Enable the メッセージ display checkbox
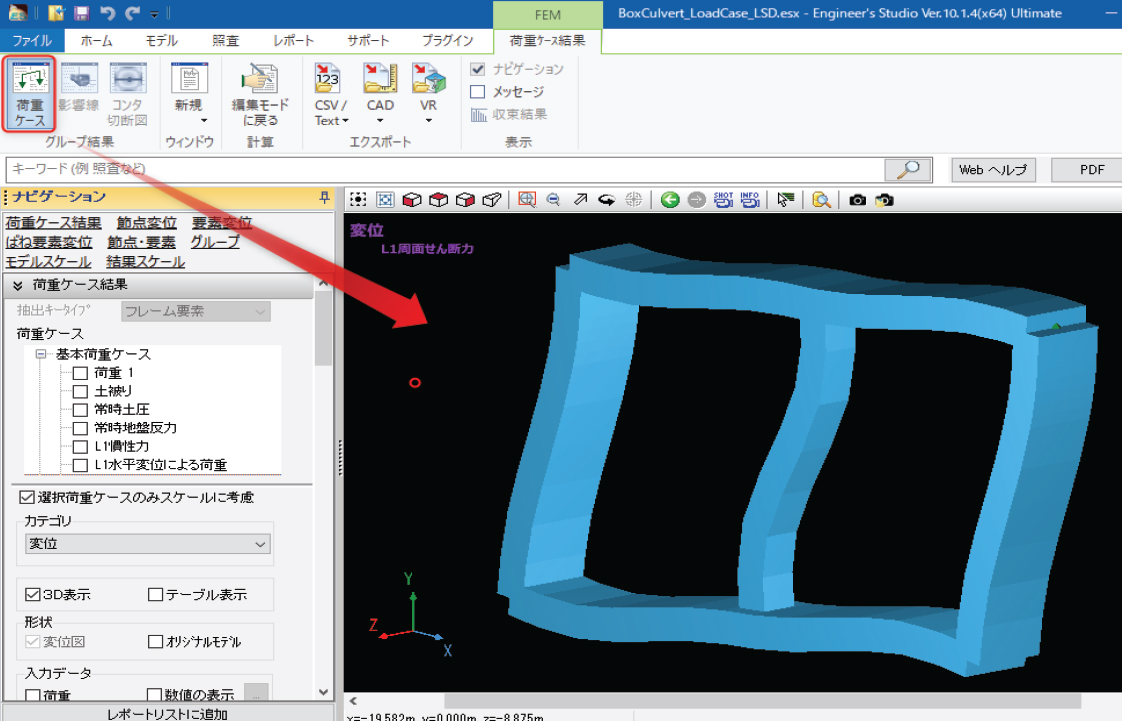This screenshot has height=721, width=1122. coord(478,92)
